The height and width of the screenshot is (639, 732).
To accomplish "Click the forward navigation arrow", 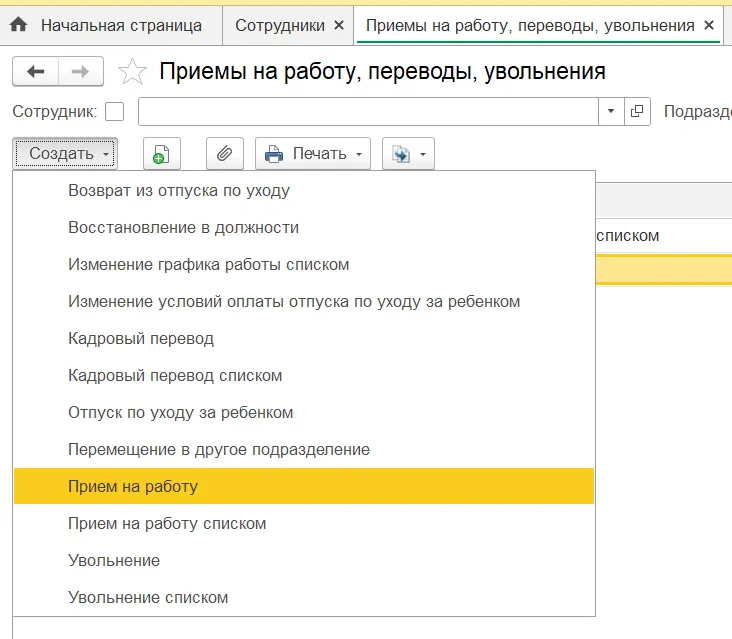I will click(x=82, y=71).
